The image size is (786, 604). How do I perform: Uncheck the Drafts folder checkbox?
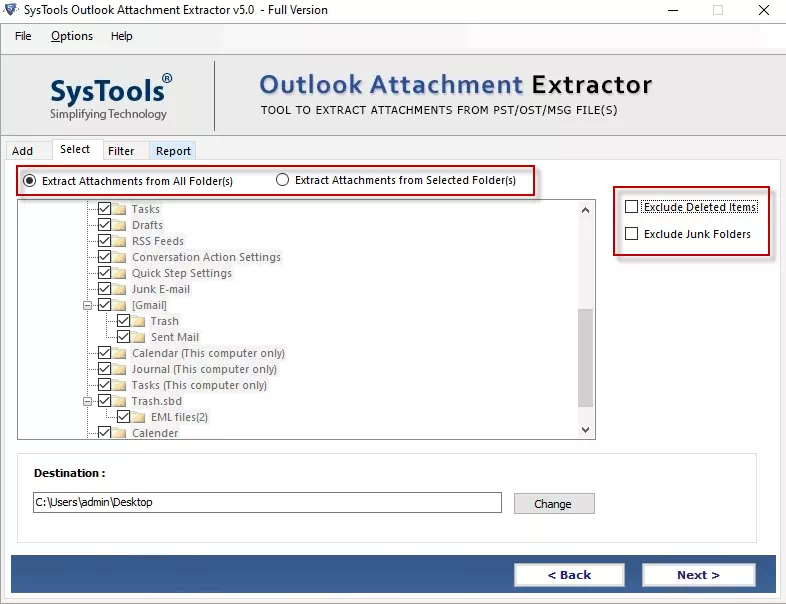coord(104,224)
